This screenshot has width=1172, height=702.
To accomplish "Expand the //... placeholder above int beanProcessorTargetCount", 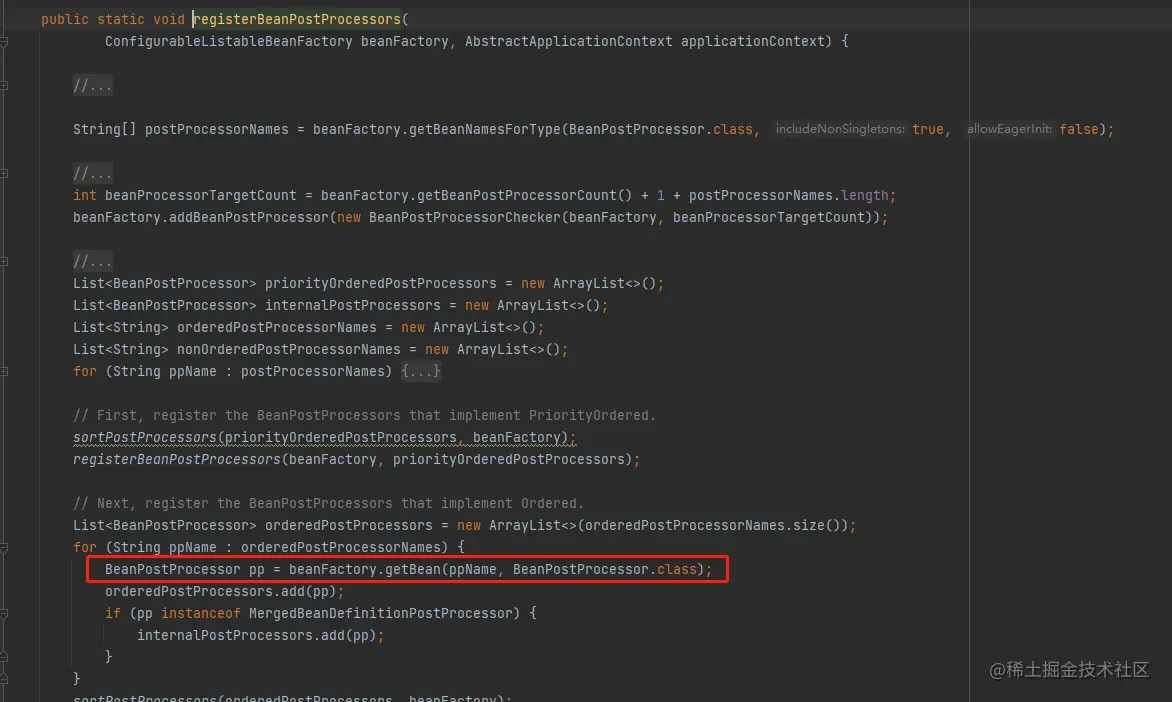I will 93,173.
